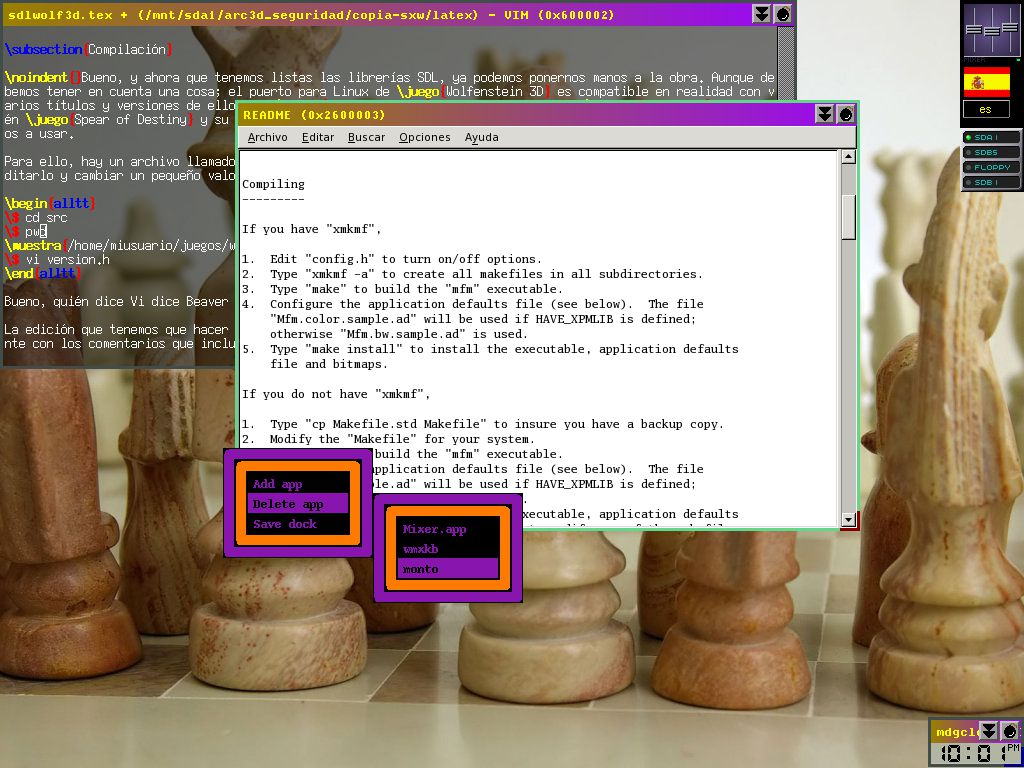Screen dimensions: 1024x768
Task: Click the double-arrow shade button on VIM titlebar
Action: click(x=761, y=14)
